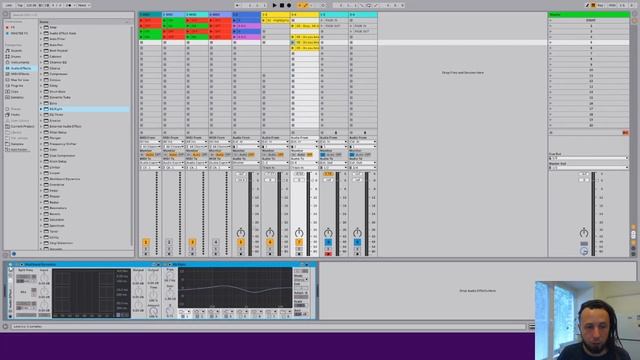Select External Audio Effect in the device list
The height and width of the screenshot is (360, 640).
65,127
